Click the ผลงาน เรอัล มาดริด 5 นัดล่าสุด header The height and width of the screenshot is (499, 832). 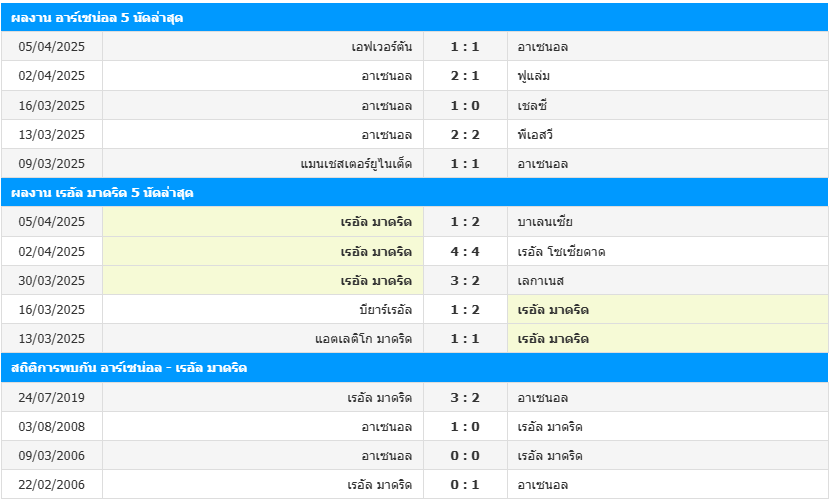coord(102,193)
